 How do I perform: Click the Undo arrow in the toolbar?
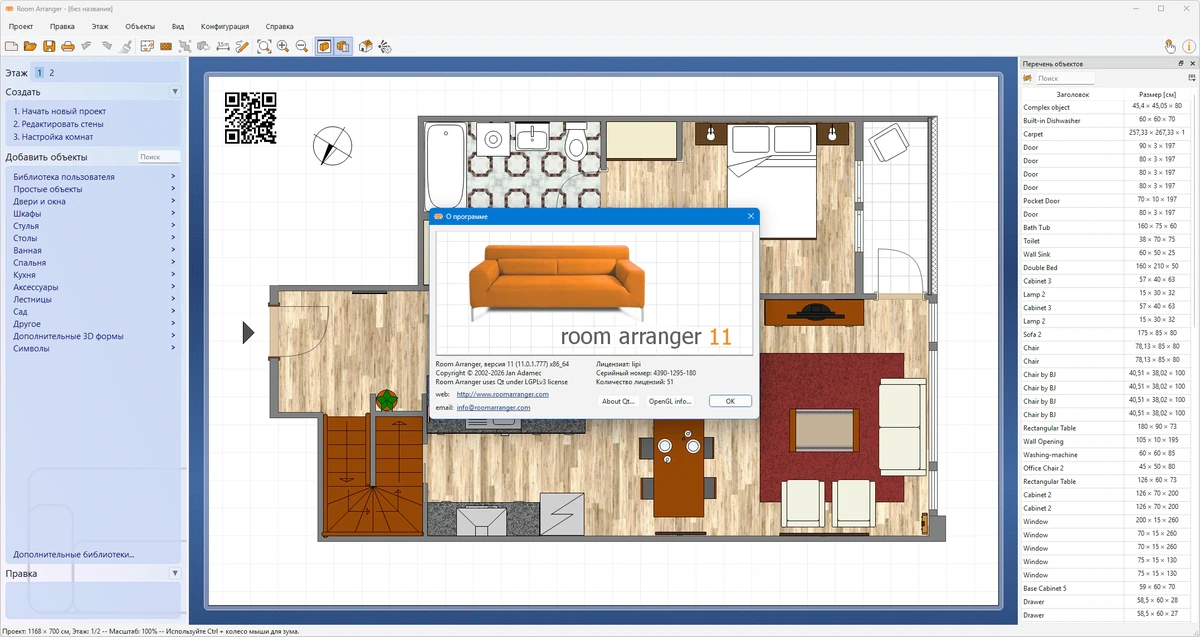click(x=87, y=46)
